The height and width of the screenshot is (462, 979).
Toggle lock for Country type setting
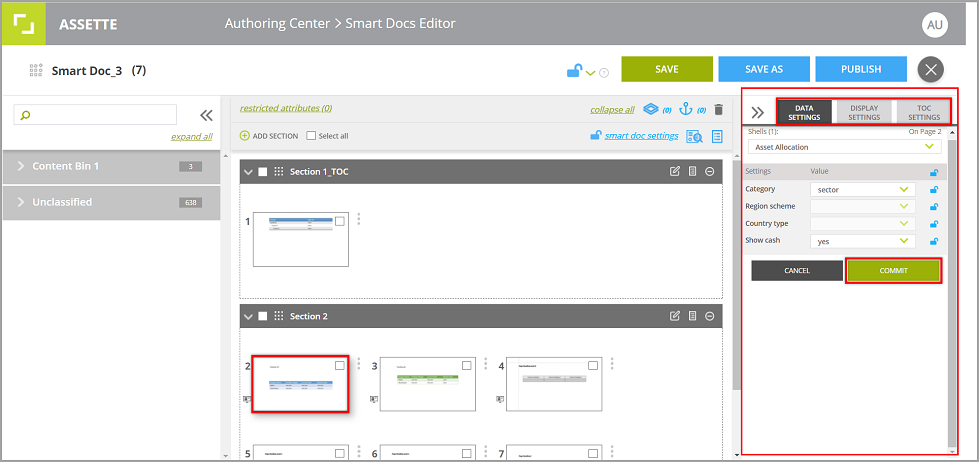tap(934, 224)
